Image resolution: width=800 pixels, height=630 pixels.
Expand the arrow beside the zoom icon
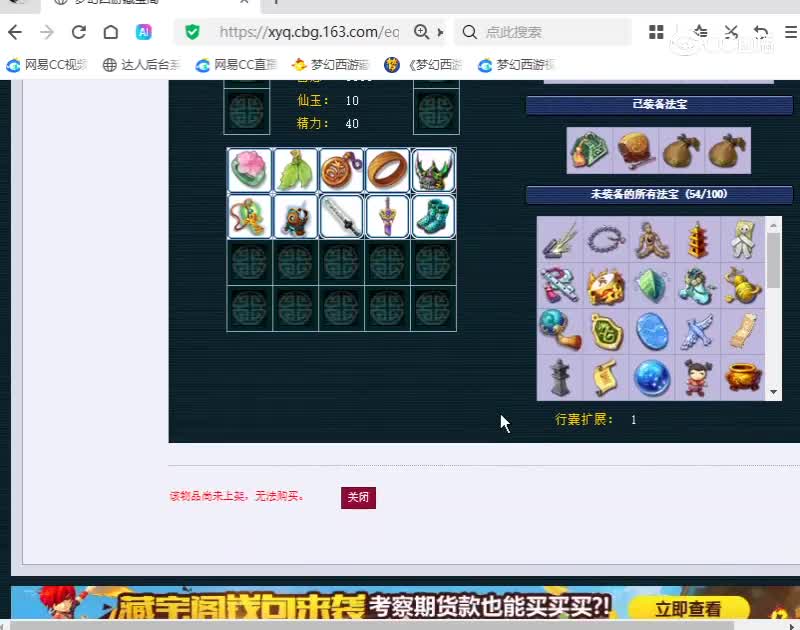click(440, 33)
